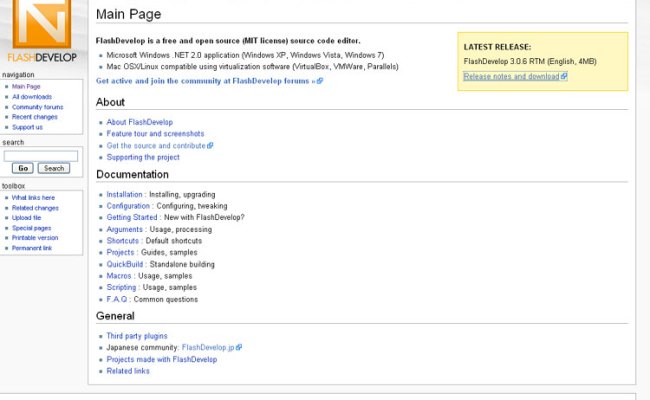The width and height of the screenshot is (650, 400).
Task: Open About FlashDevelop page
Action: pos(140,122)
